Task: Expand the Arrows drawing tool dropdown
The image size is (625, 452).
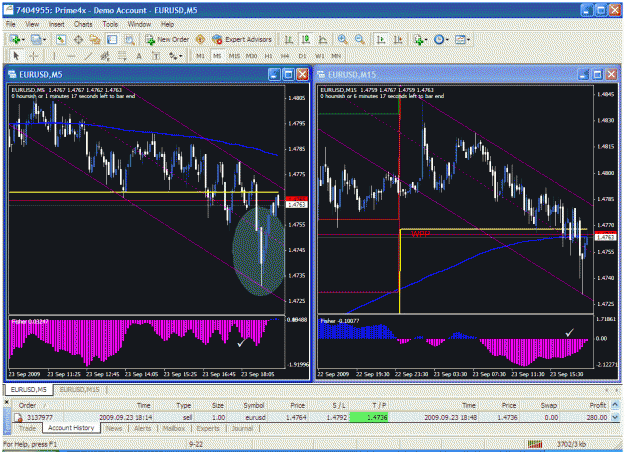Action: click(x=181, y=56)
